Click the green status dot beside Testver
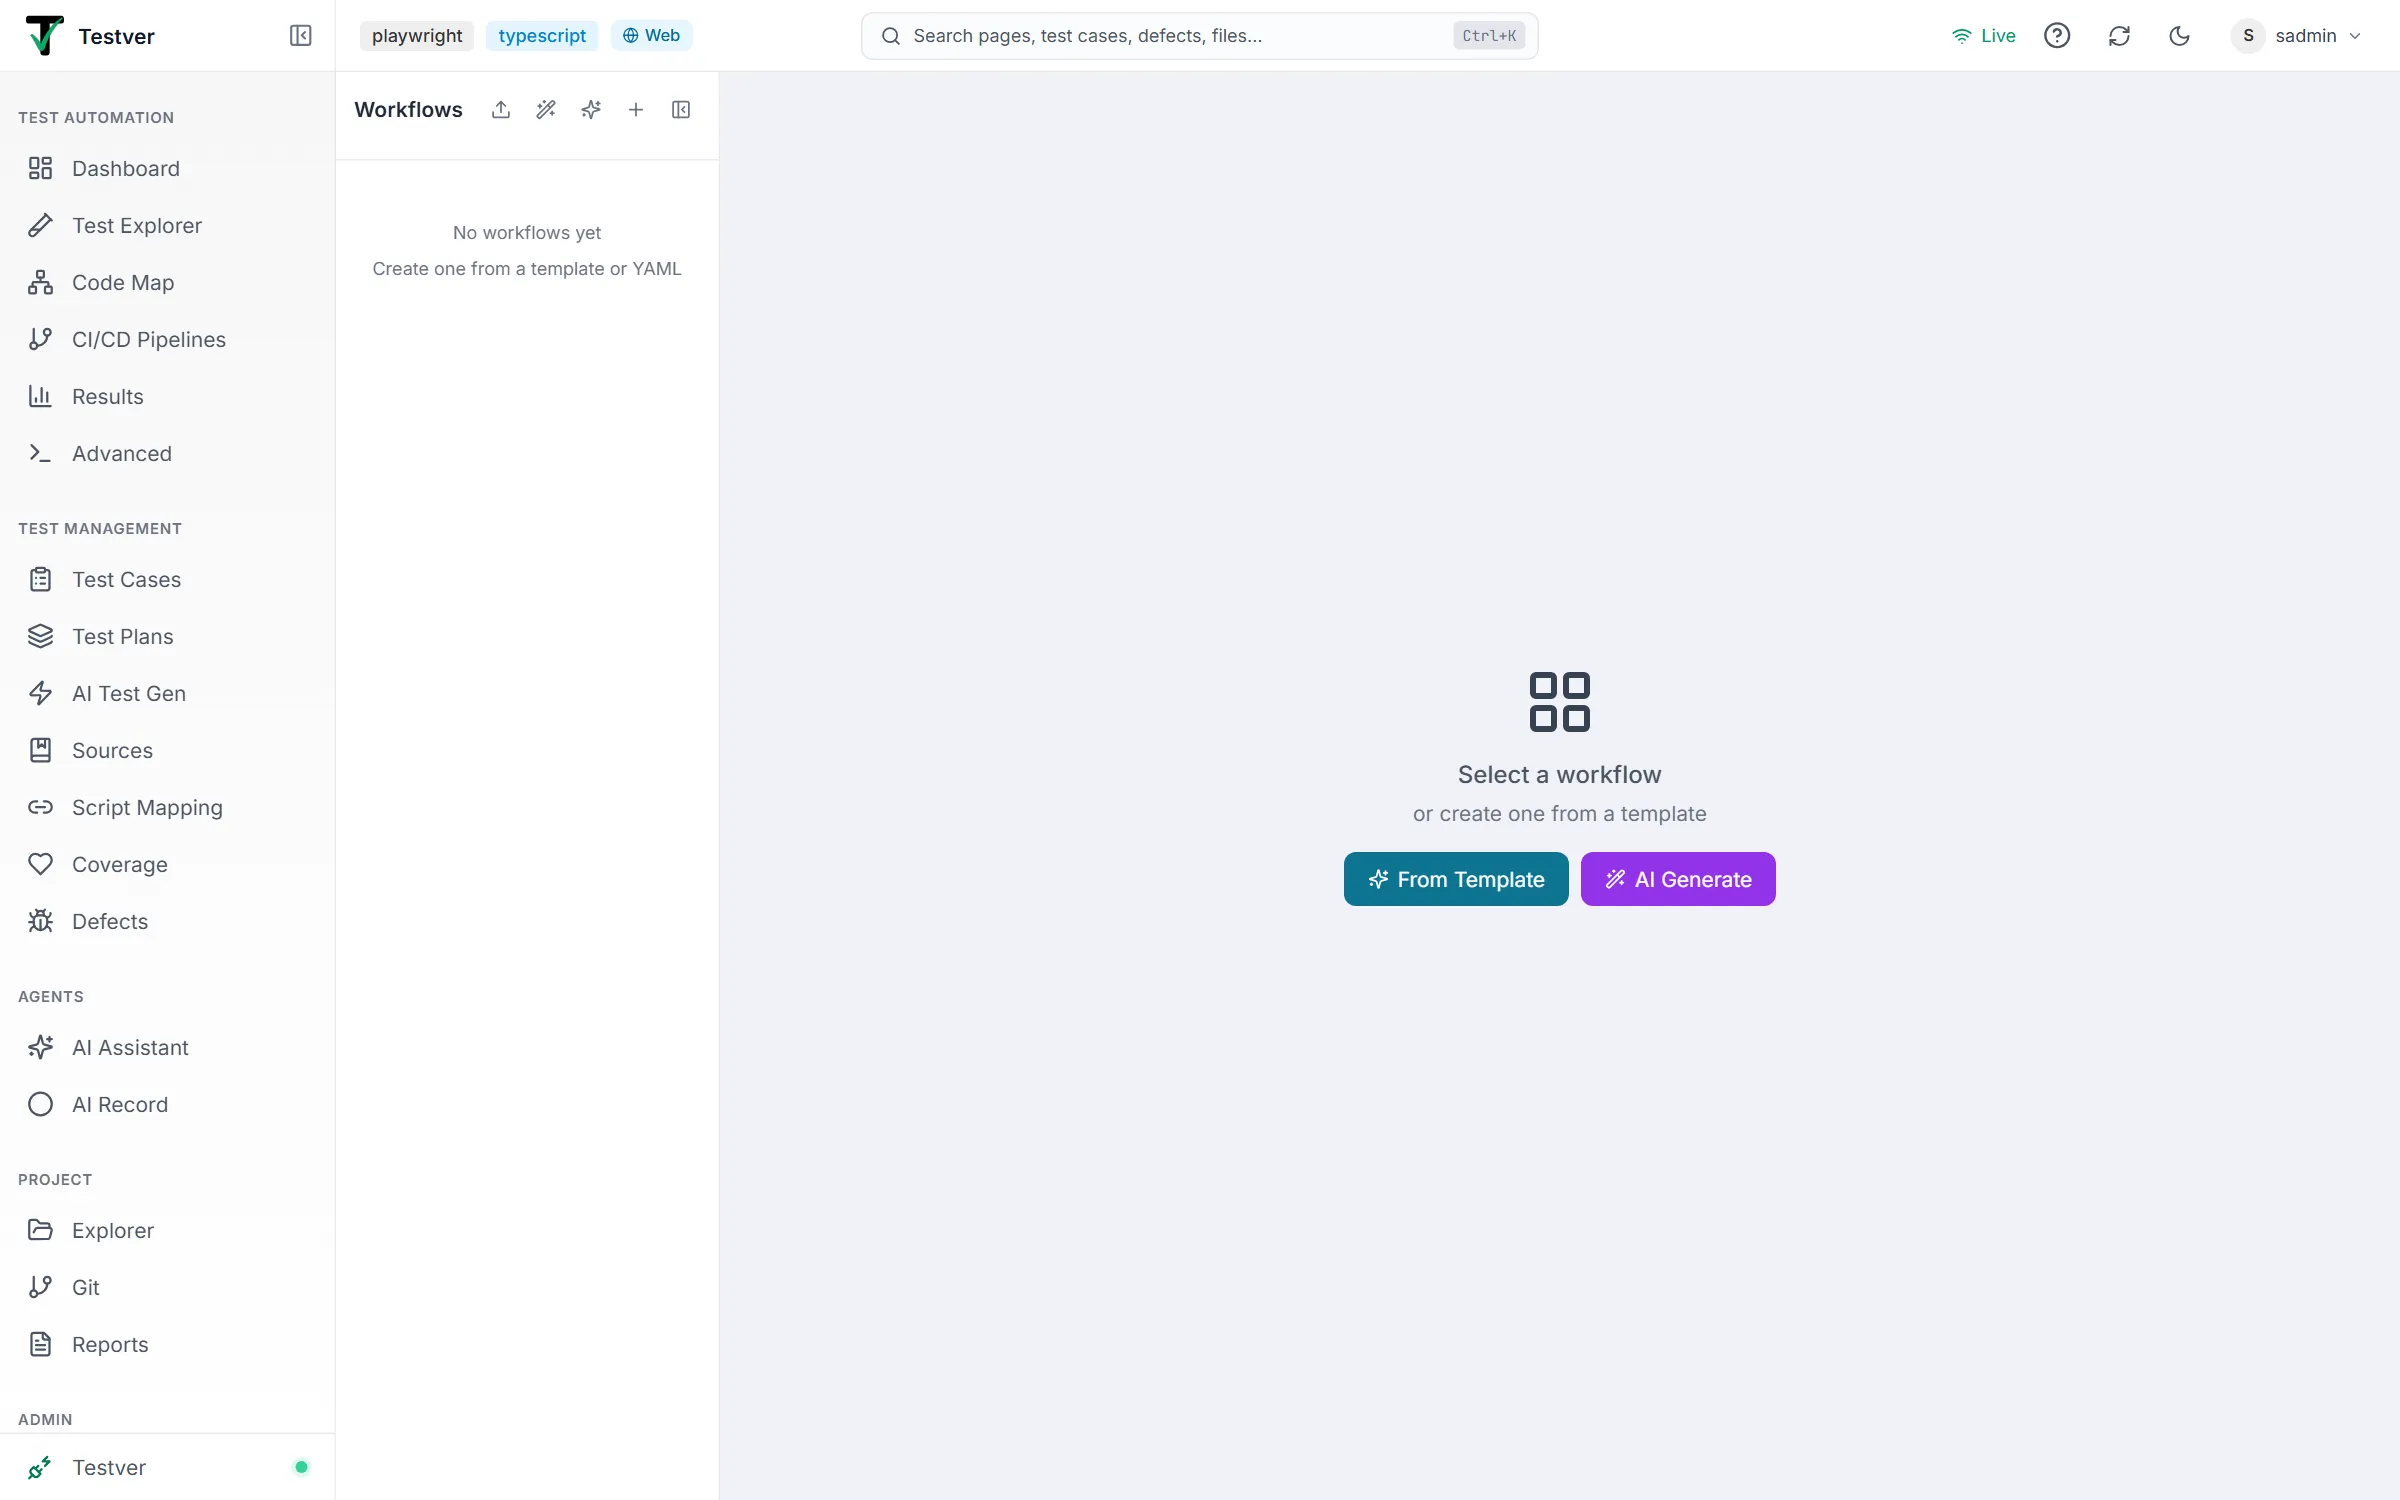This screenshot has width=2400, height=1500. point(301,1467)
